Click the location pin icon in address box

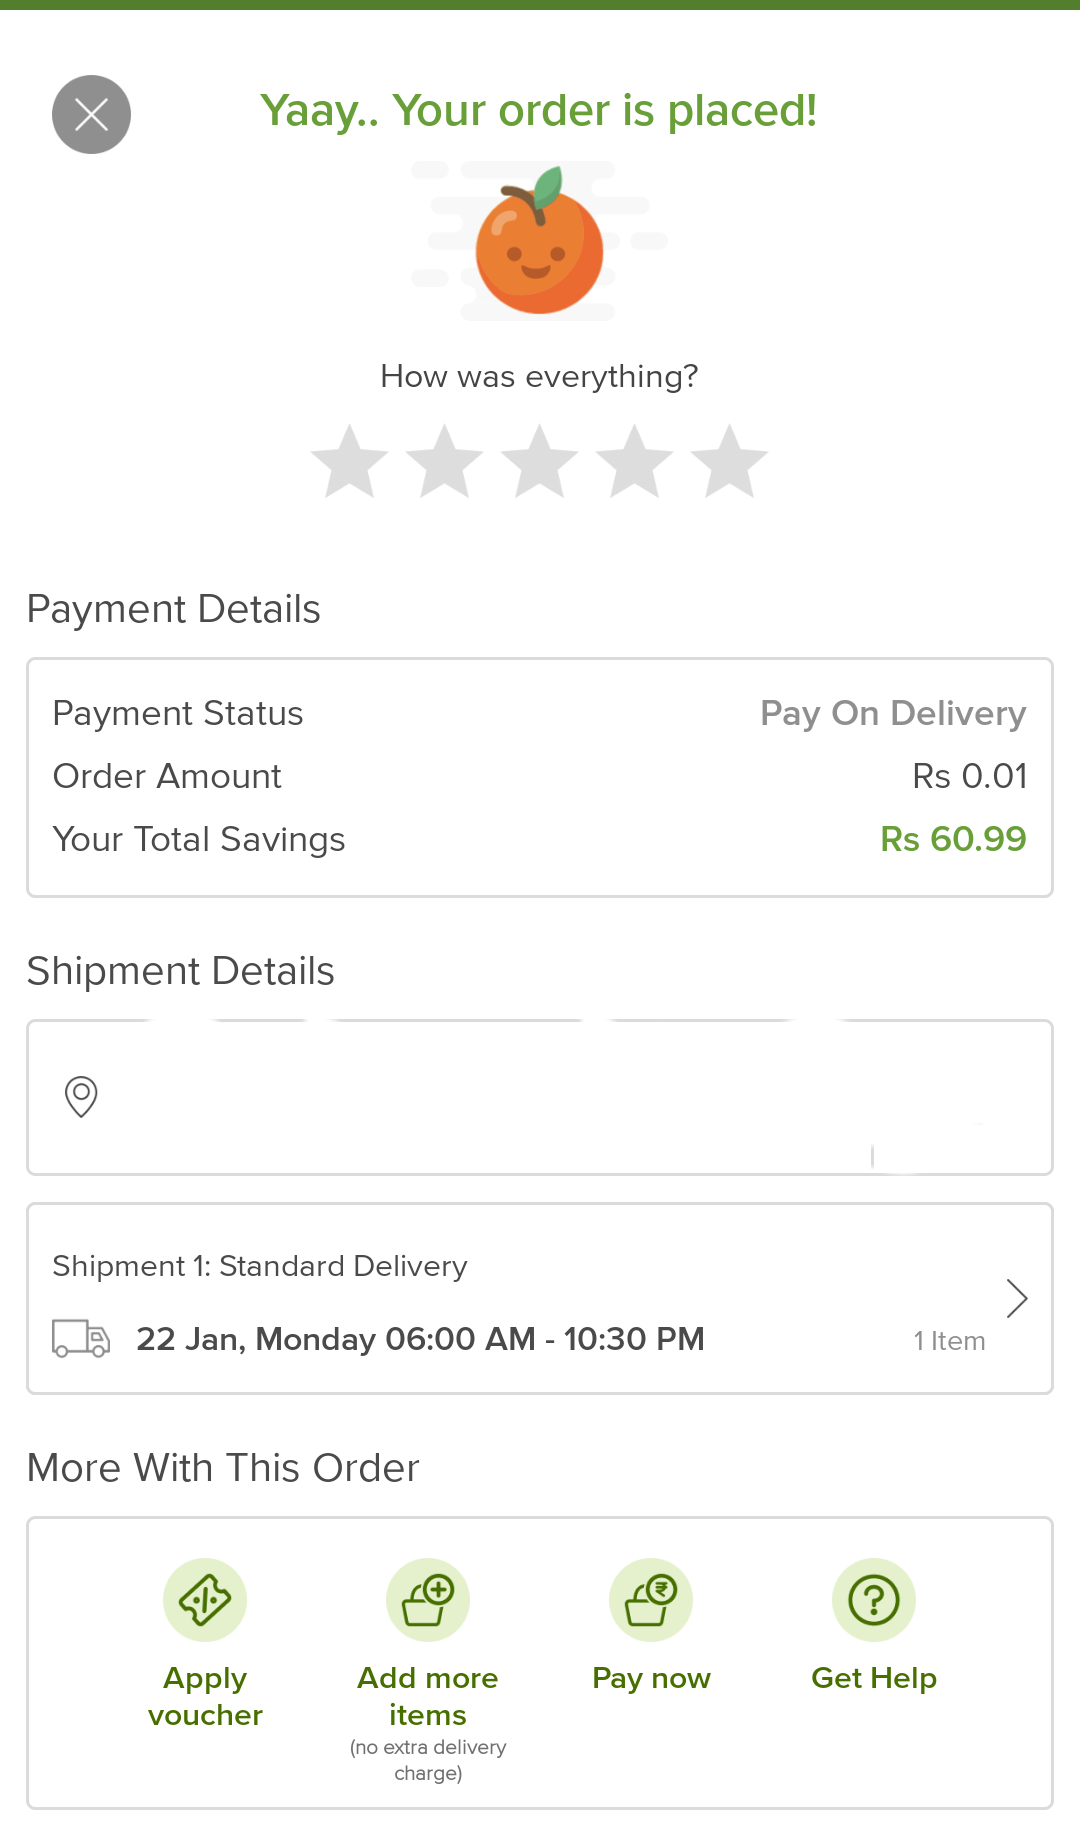[81, 1096]
